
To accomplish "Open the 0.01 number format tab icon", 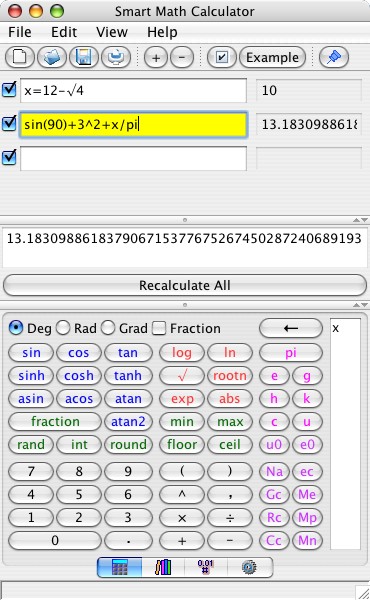I will click(205, 567).
